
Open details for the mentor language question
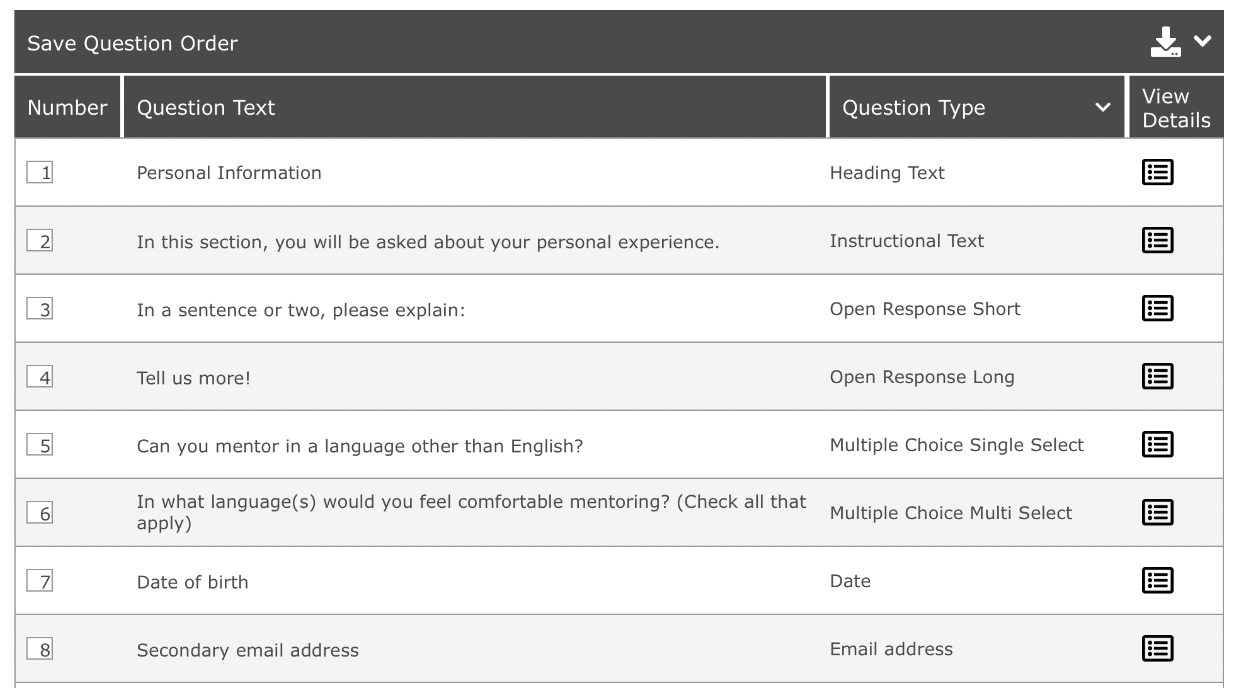tap(1158, 444)
